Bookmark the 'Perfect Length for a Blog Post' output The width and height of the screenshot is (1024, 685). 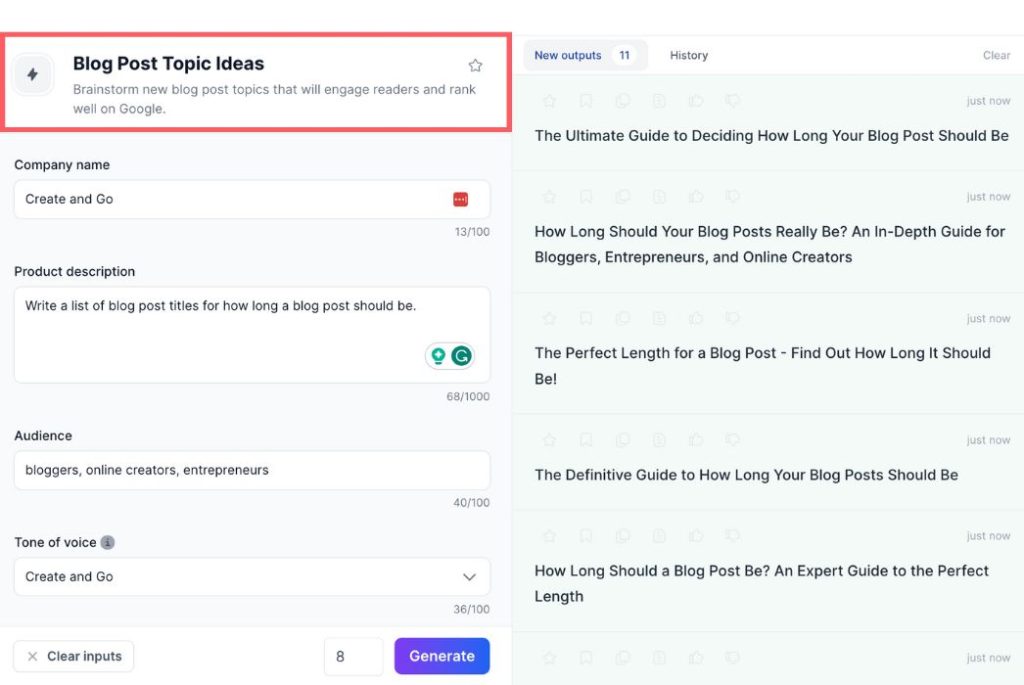586,318
